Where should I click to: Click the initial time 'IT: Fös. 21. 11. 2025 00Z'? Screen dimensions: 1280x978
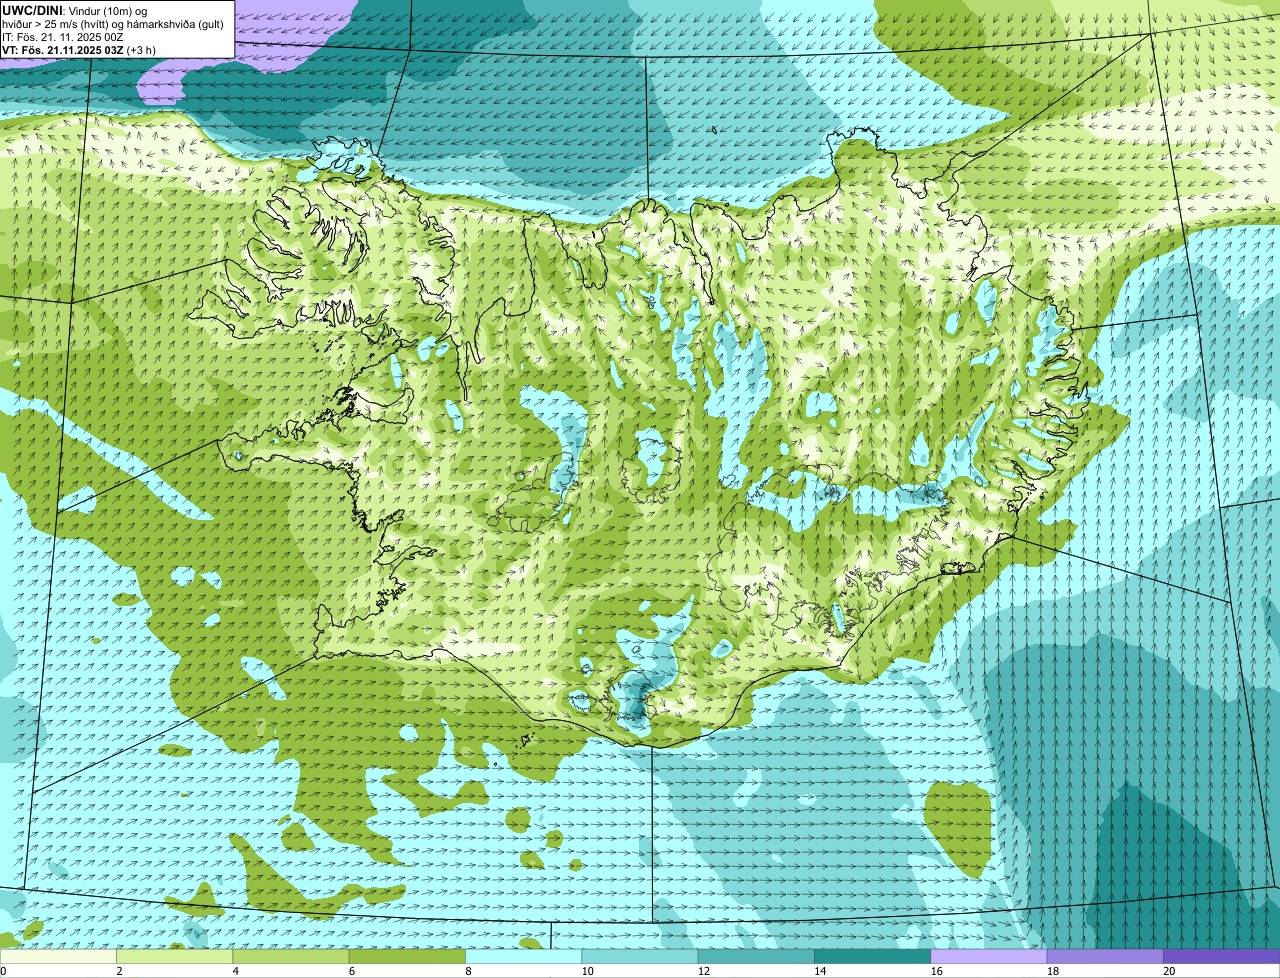coord(63,37)
